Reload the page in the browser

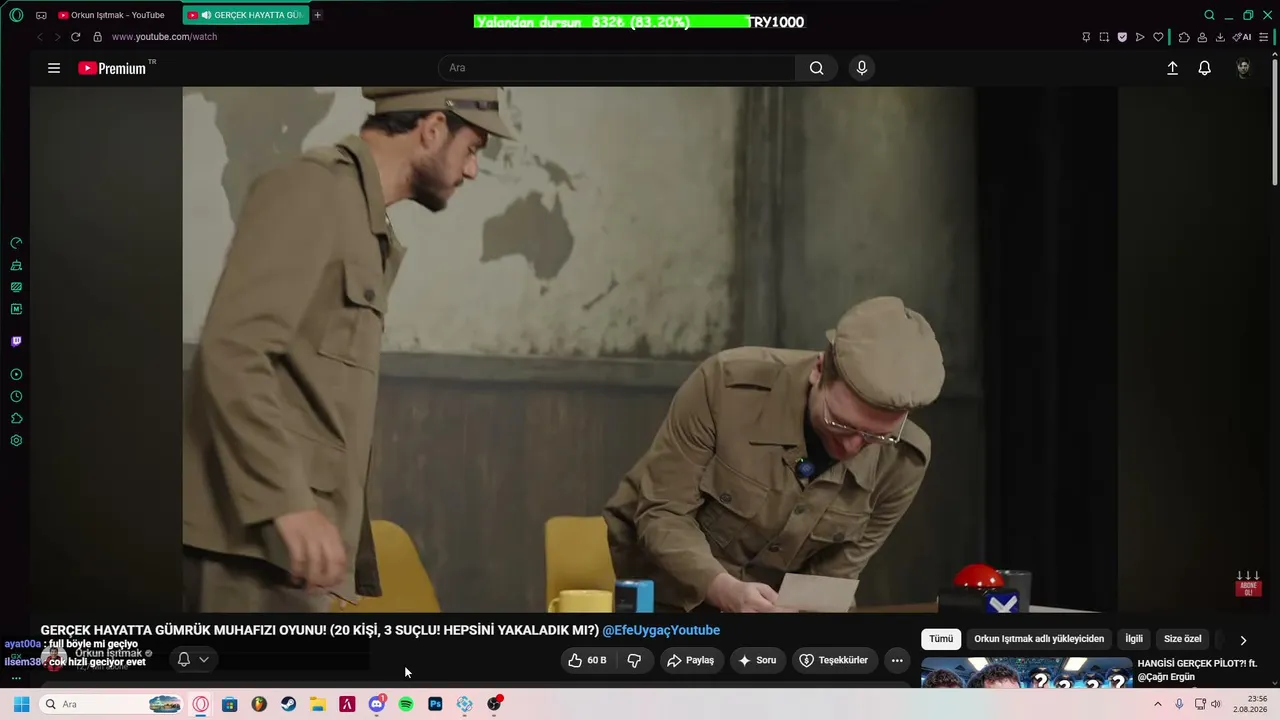pos(75,37)
